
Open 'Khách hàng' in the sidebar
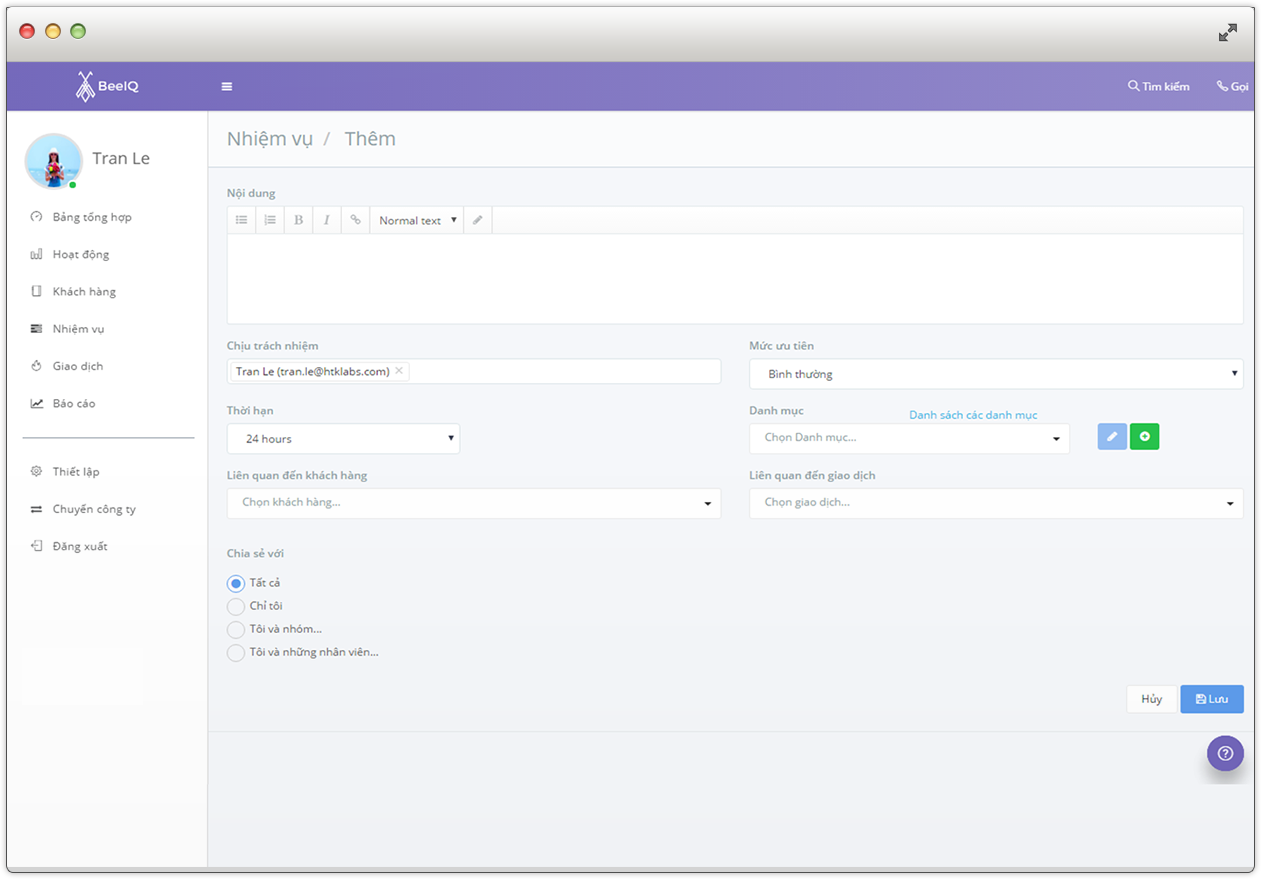84,292
